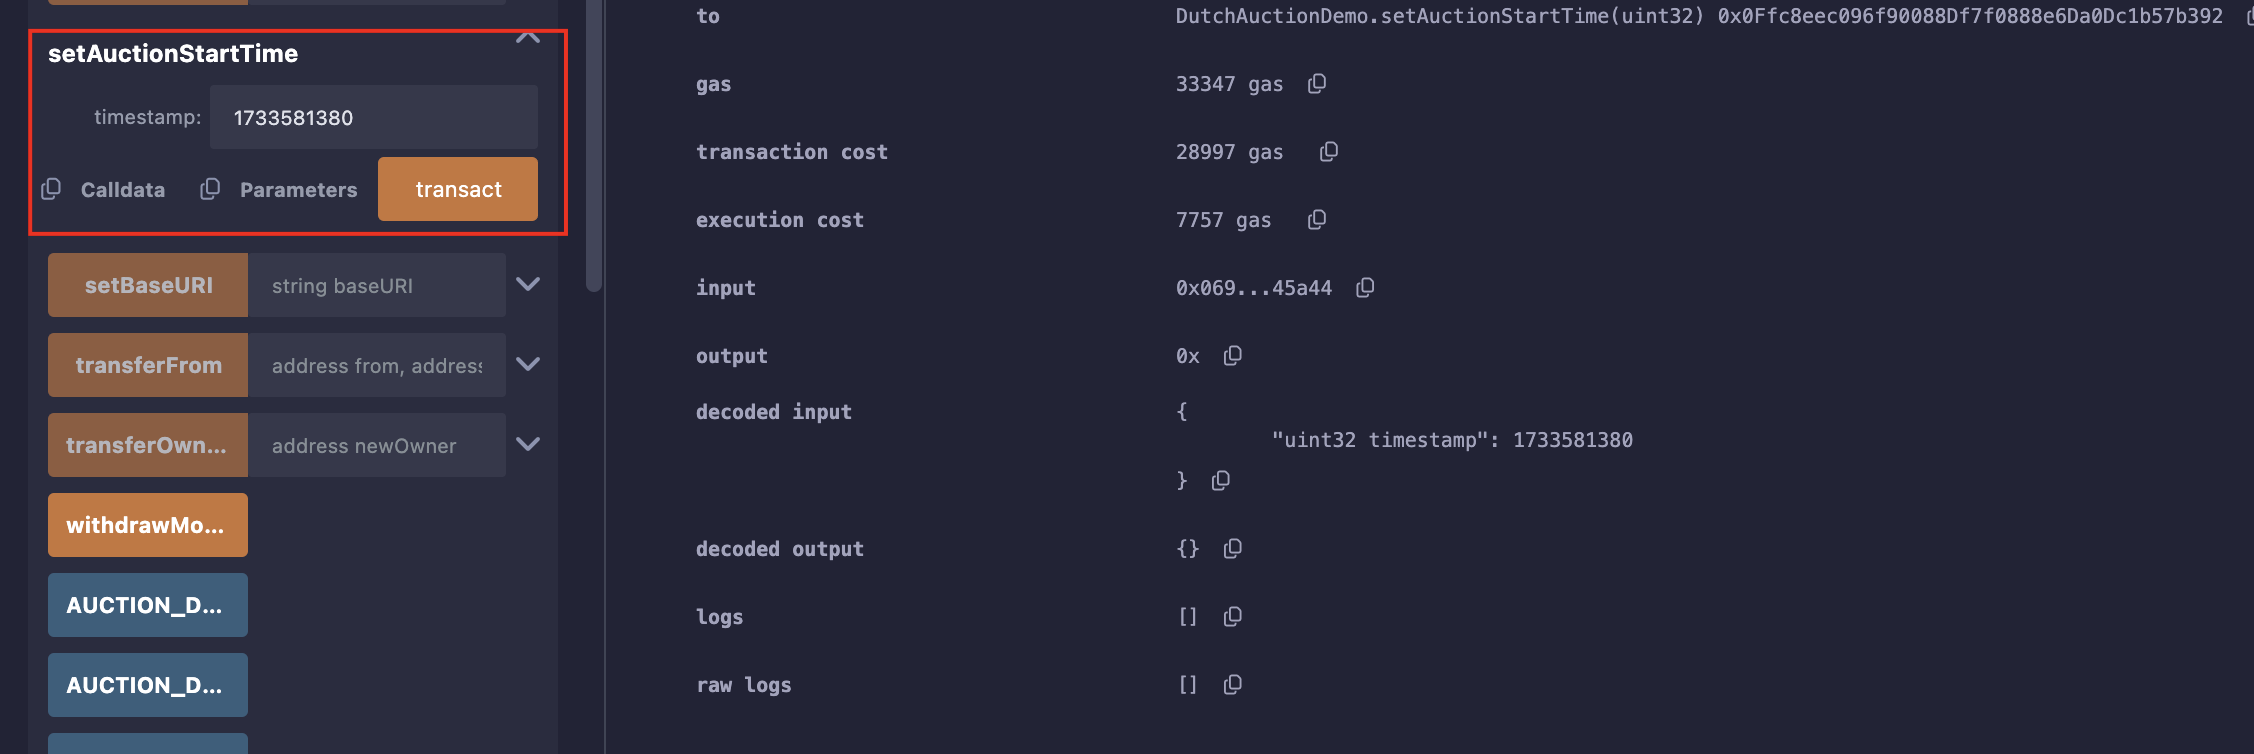Copy the decoded input JSON
Viewport: 2254px width, 754px height.
tap(1221, 481)
